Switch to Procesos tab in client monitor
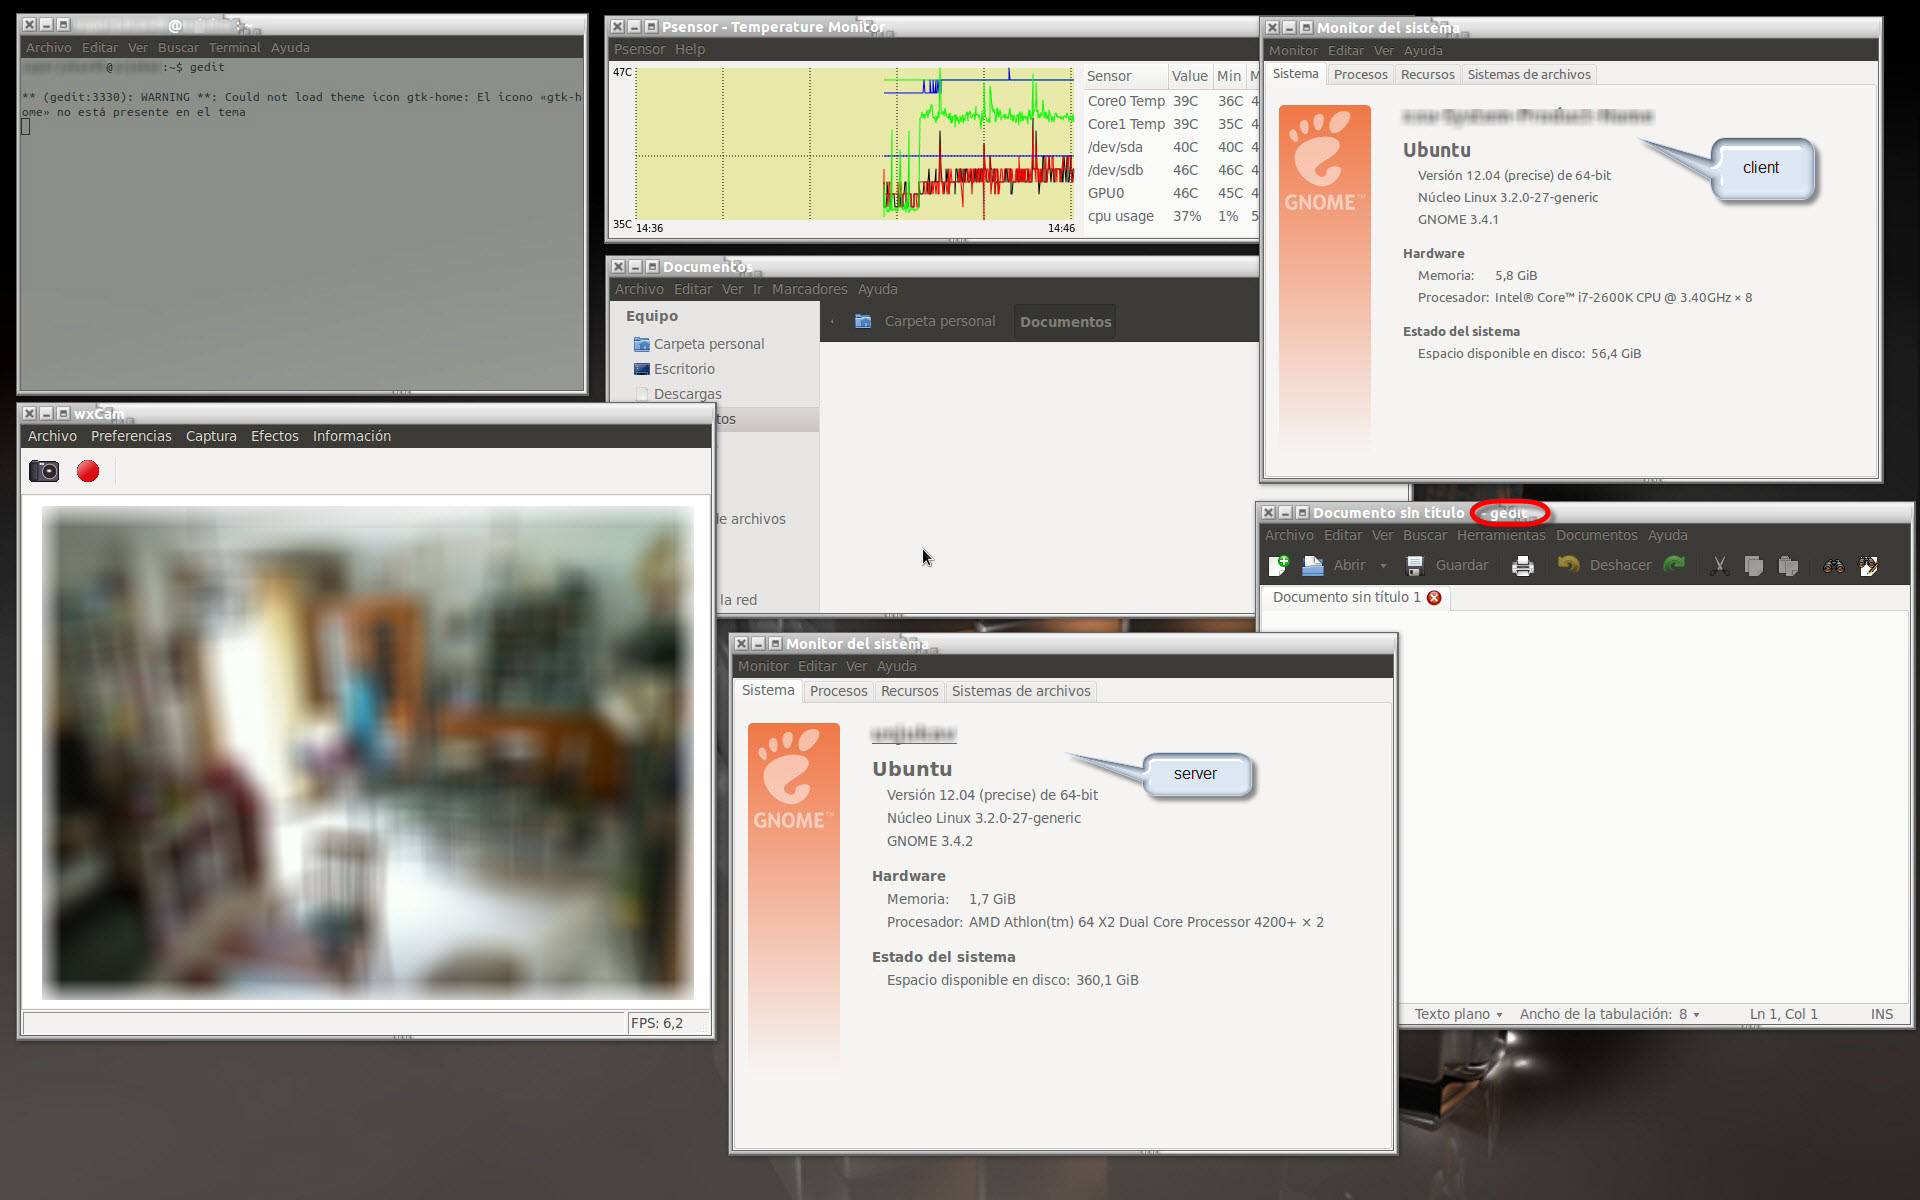 pyautogui.click(x=1360, y=75)
